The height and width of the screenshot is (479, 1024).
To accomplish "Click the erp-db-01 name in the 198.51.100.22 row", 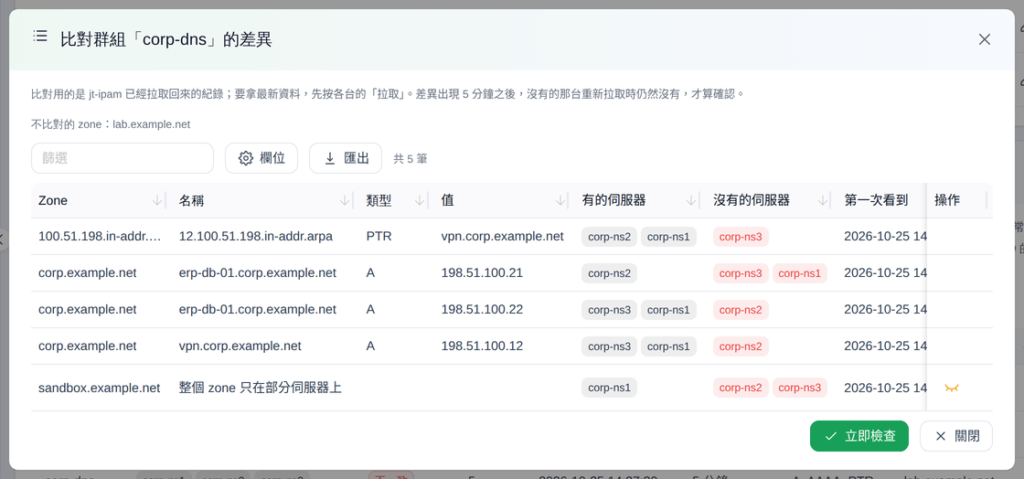I will [x=258, y=310].
